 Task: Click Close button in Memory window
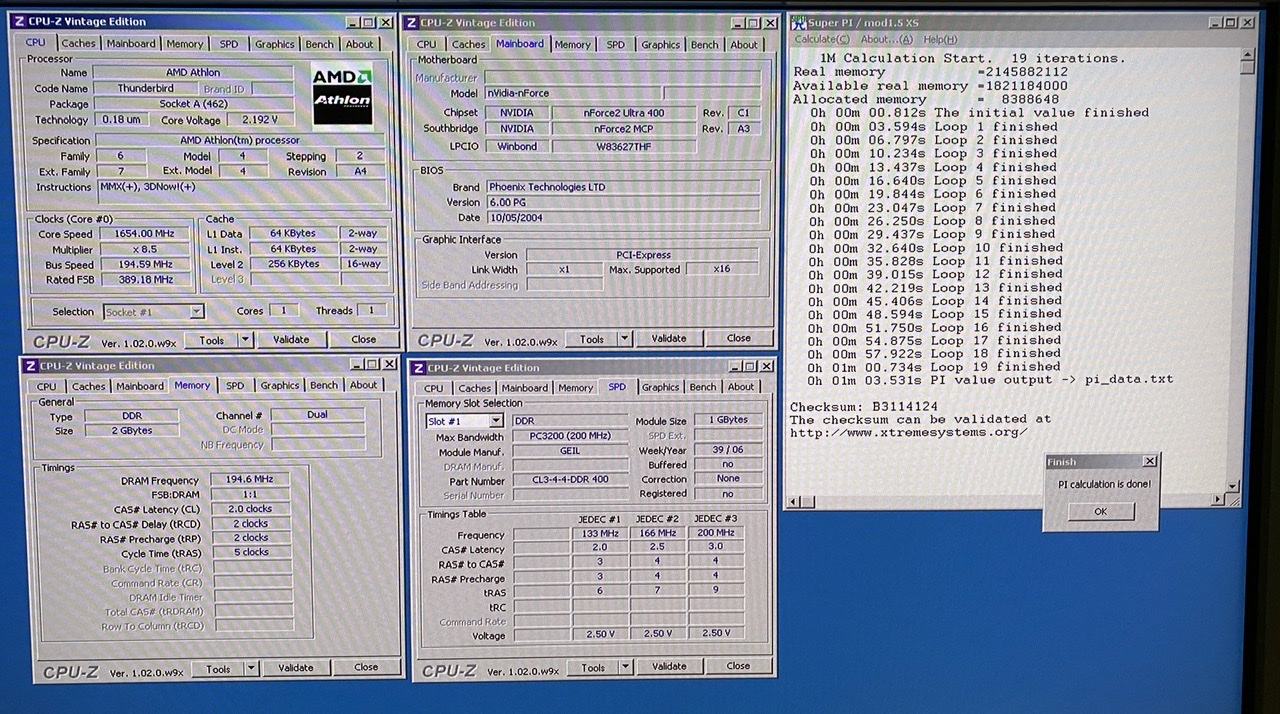pyautogui.click(x=366, y=667)
